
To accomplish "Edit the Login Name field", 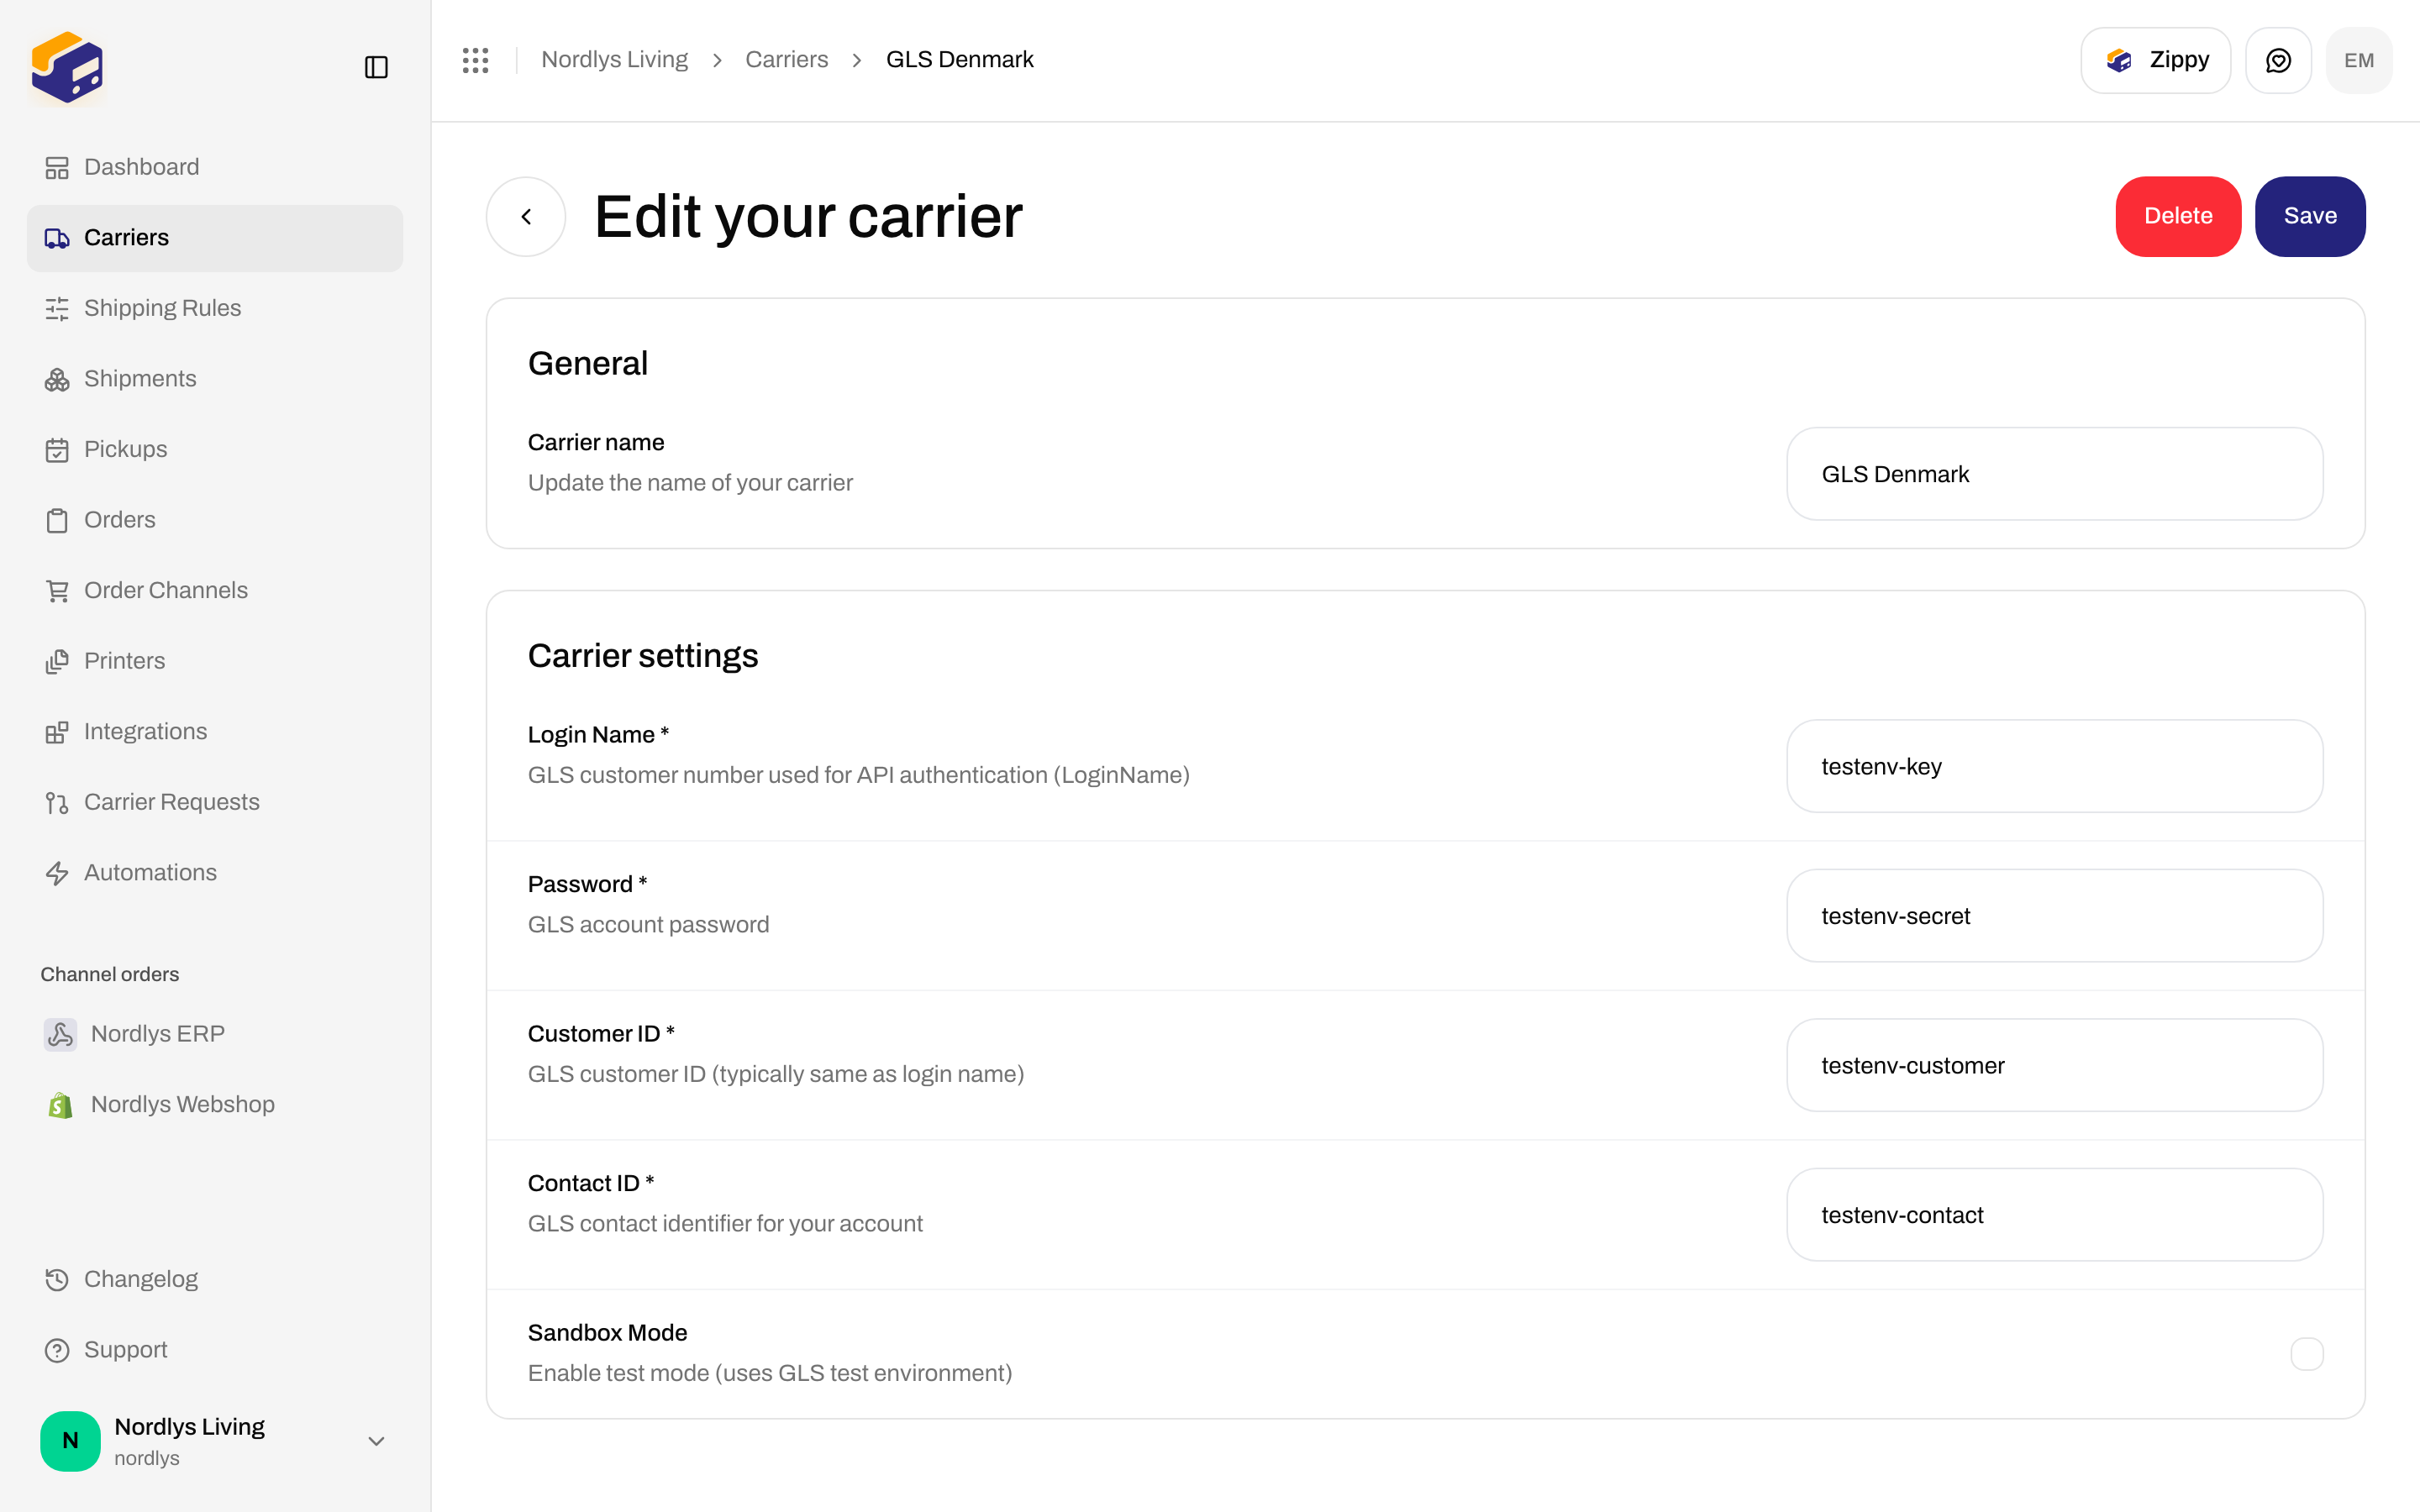I will click(2054, 766).
